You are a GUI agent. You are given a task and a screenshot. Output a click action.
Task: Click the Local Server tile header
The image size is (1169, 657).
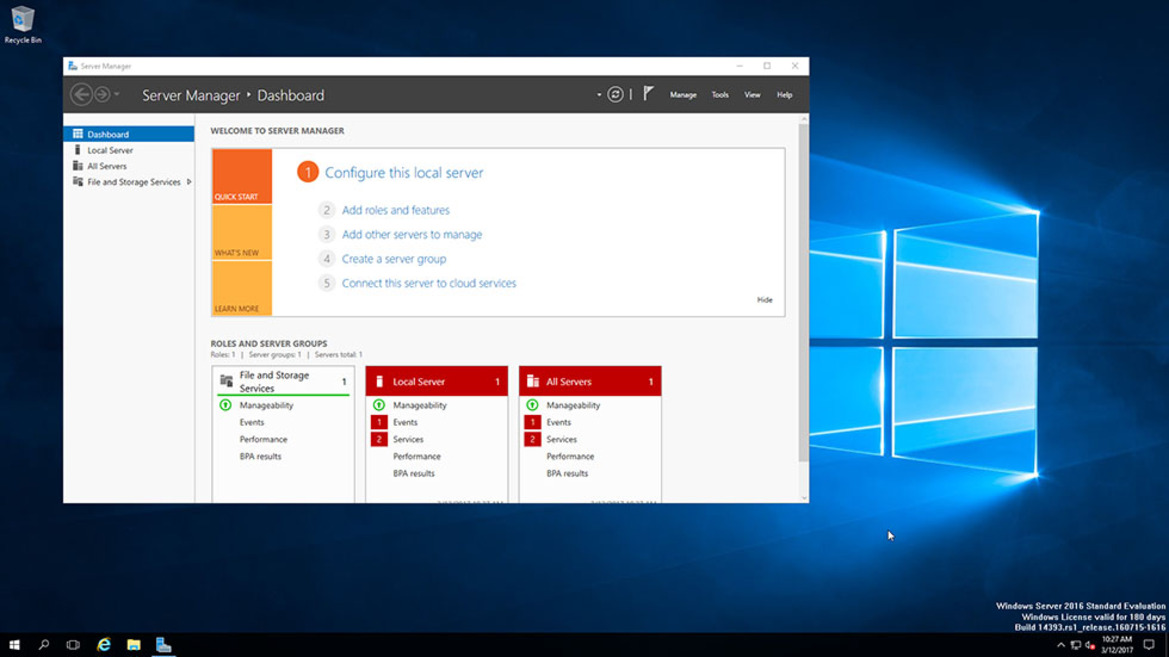[436, 381]
